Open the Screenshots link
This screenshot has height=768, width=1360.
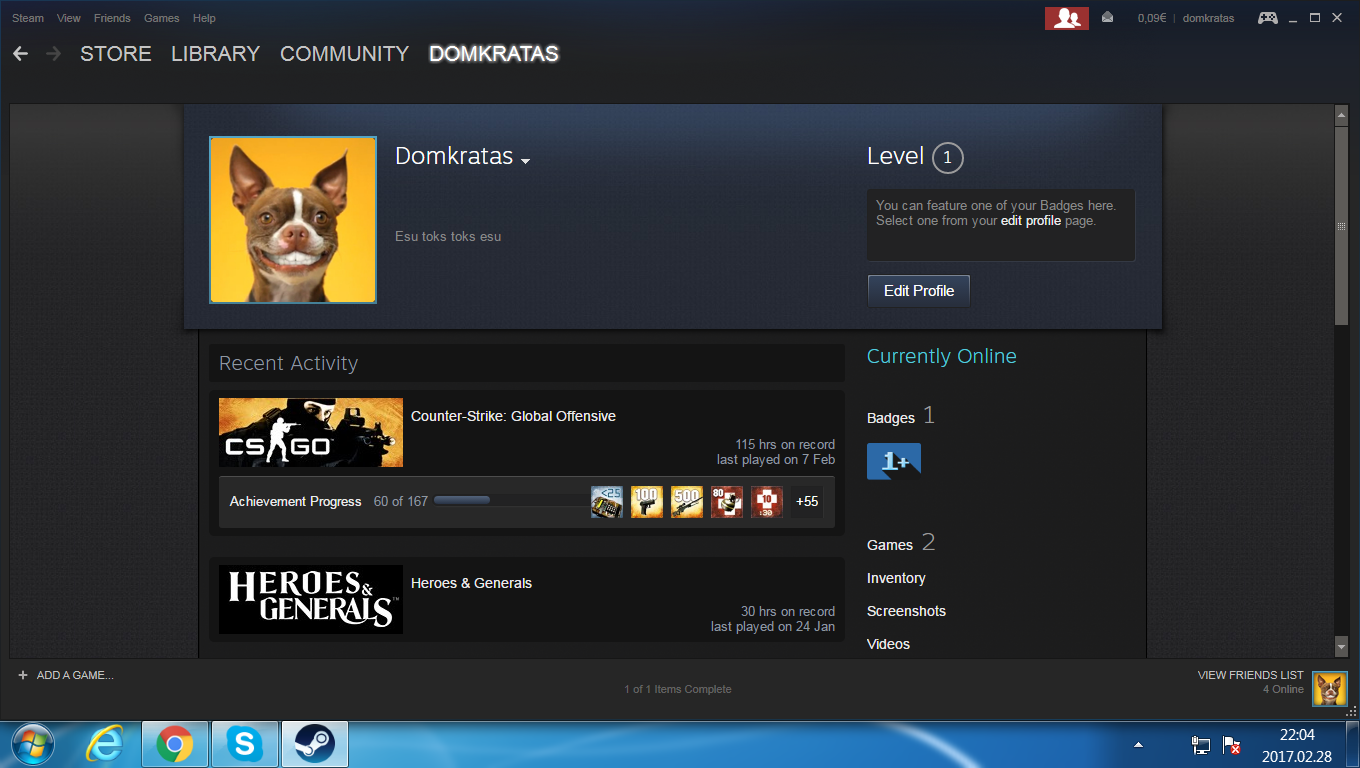click(906, 611)
